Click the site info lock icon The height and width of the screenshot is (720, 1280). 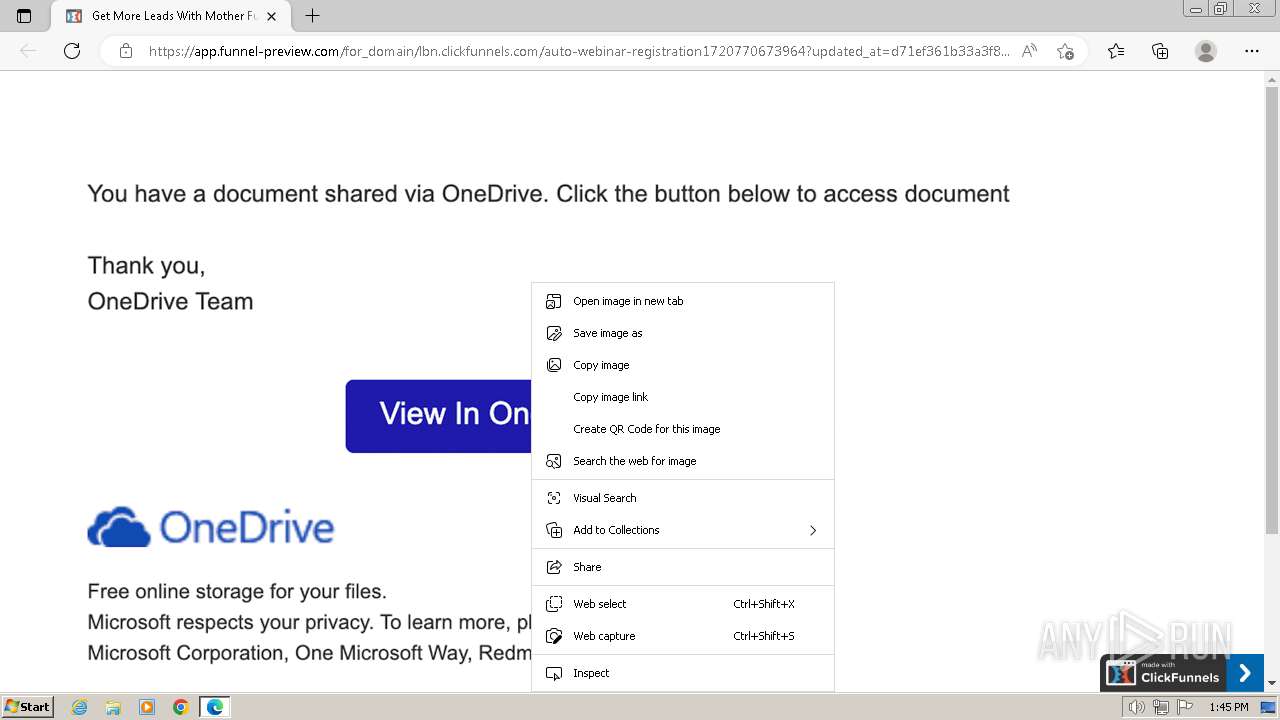coord(126,51)
